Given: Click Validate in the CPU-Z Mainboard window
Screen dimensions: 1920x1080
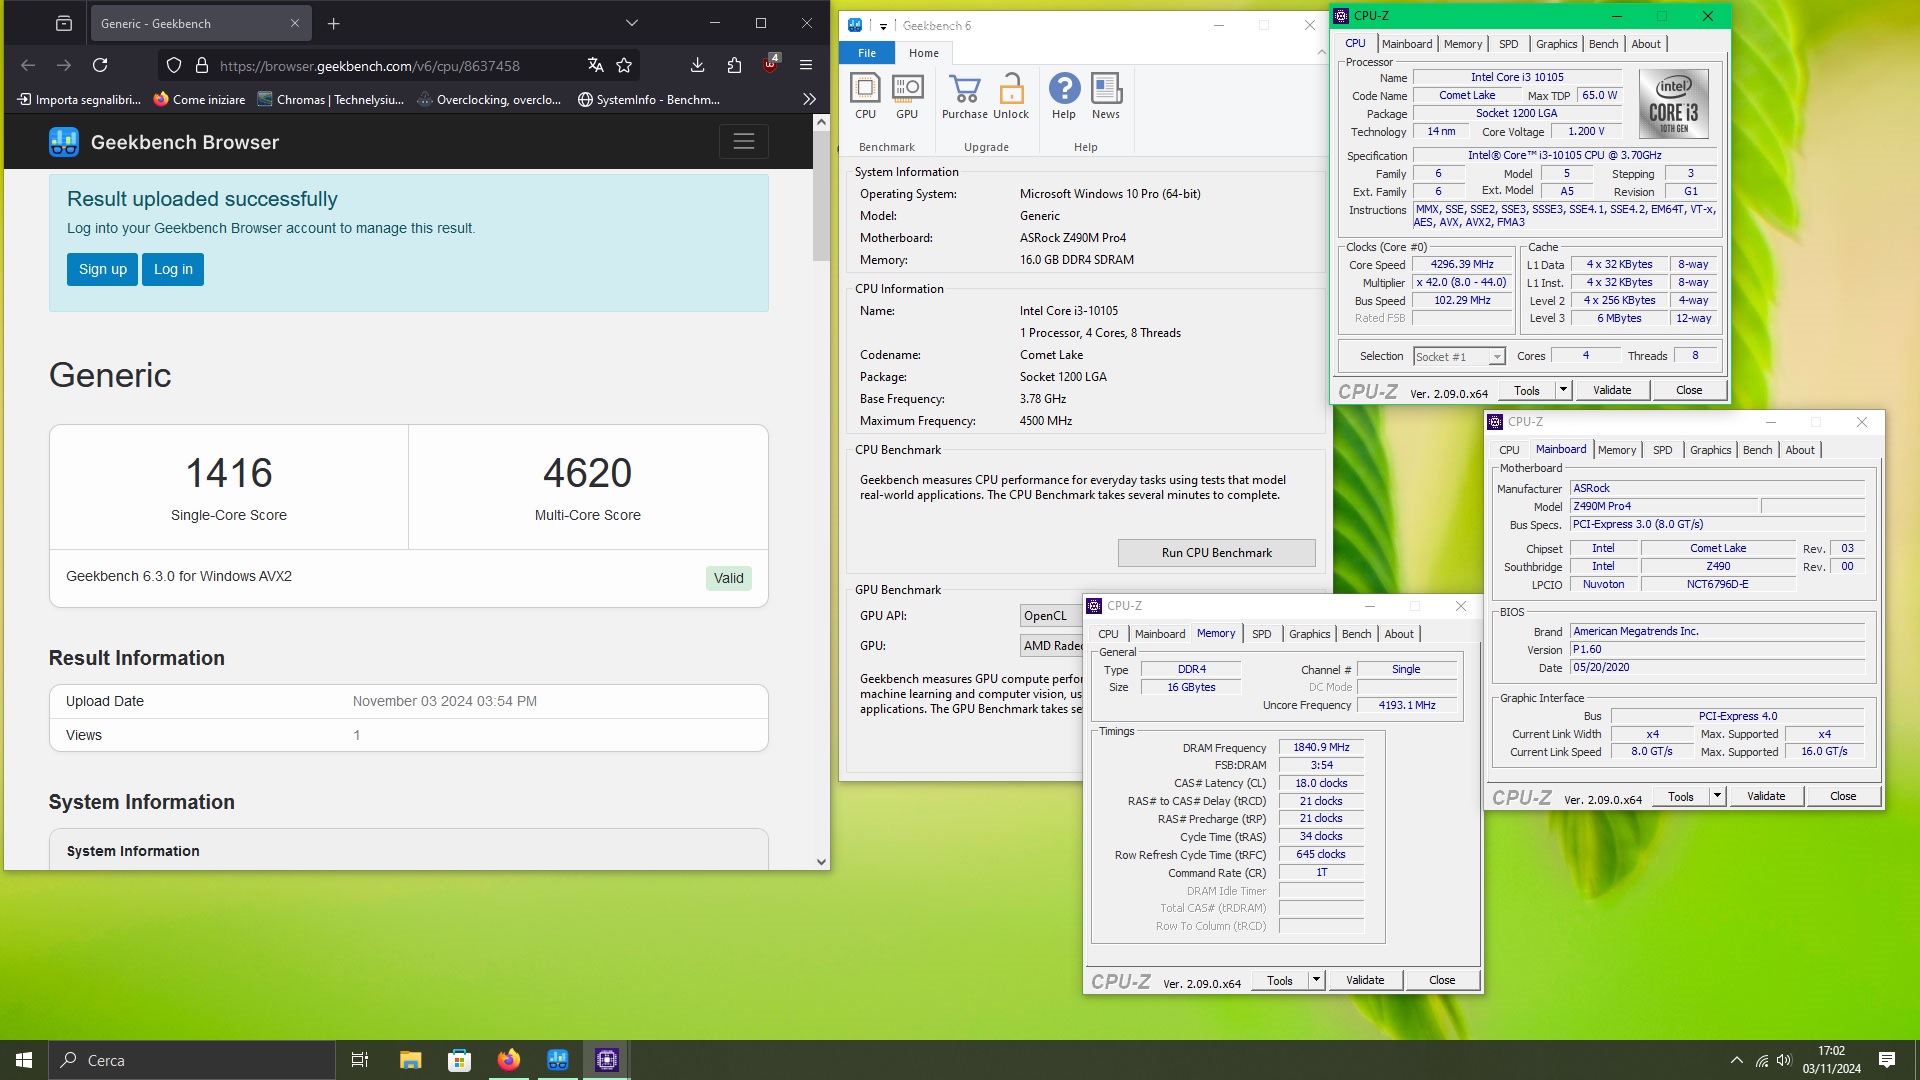Looking at the screenshot, I should tap(1765, 796).
